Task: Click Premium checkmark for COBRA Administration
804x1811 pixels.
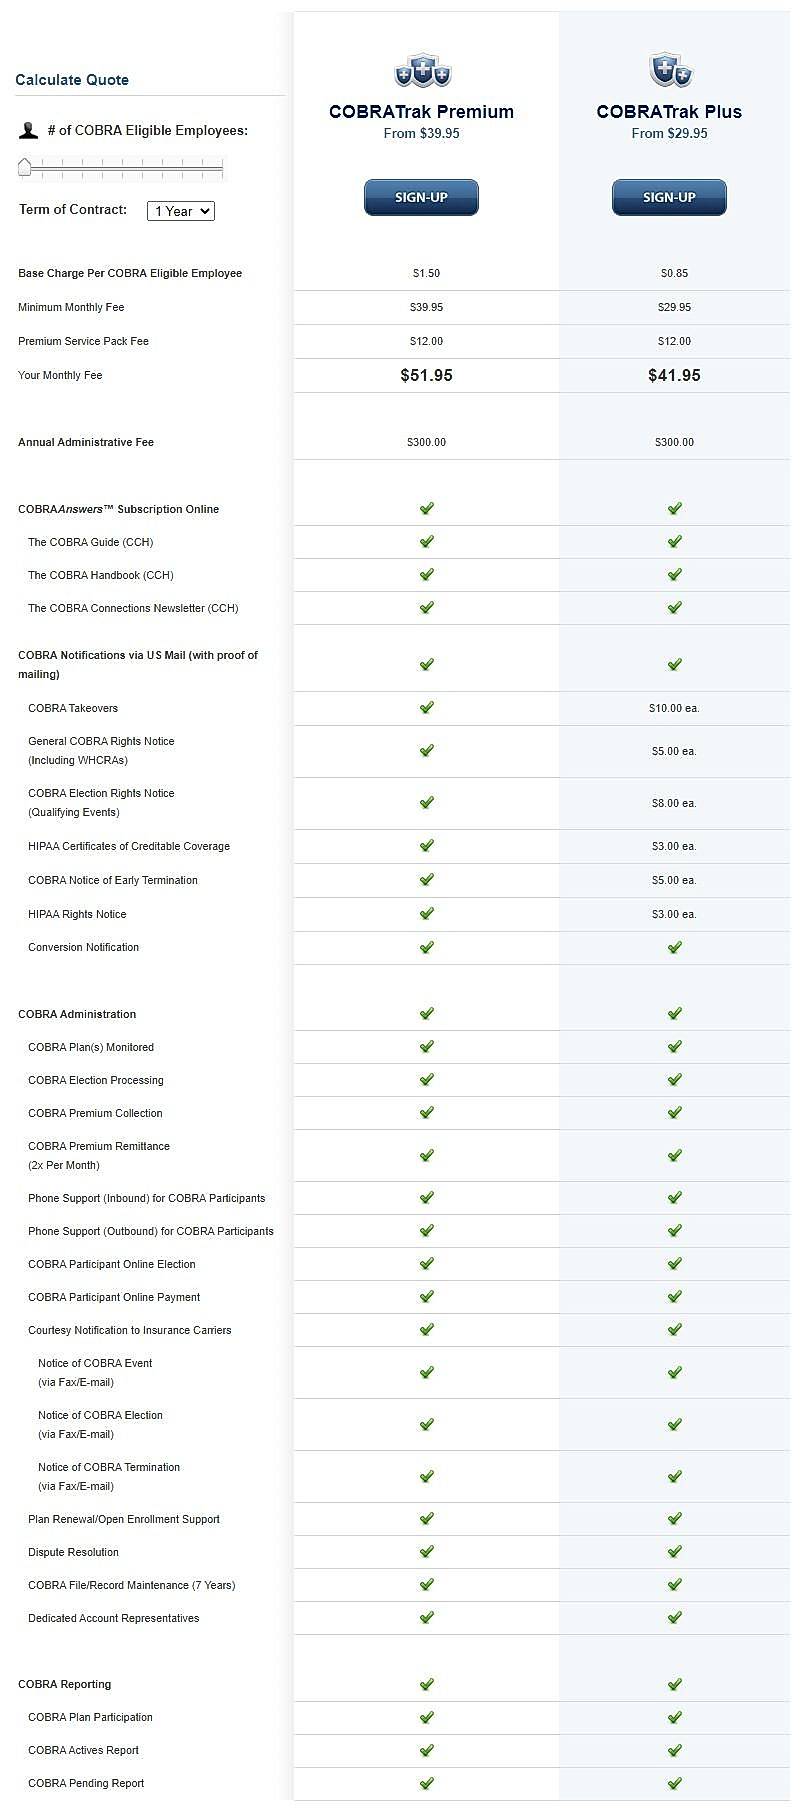Action: click(x=426, y=1013)
